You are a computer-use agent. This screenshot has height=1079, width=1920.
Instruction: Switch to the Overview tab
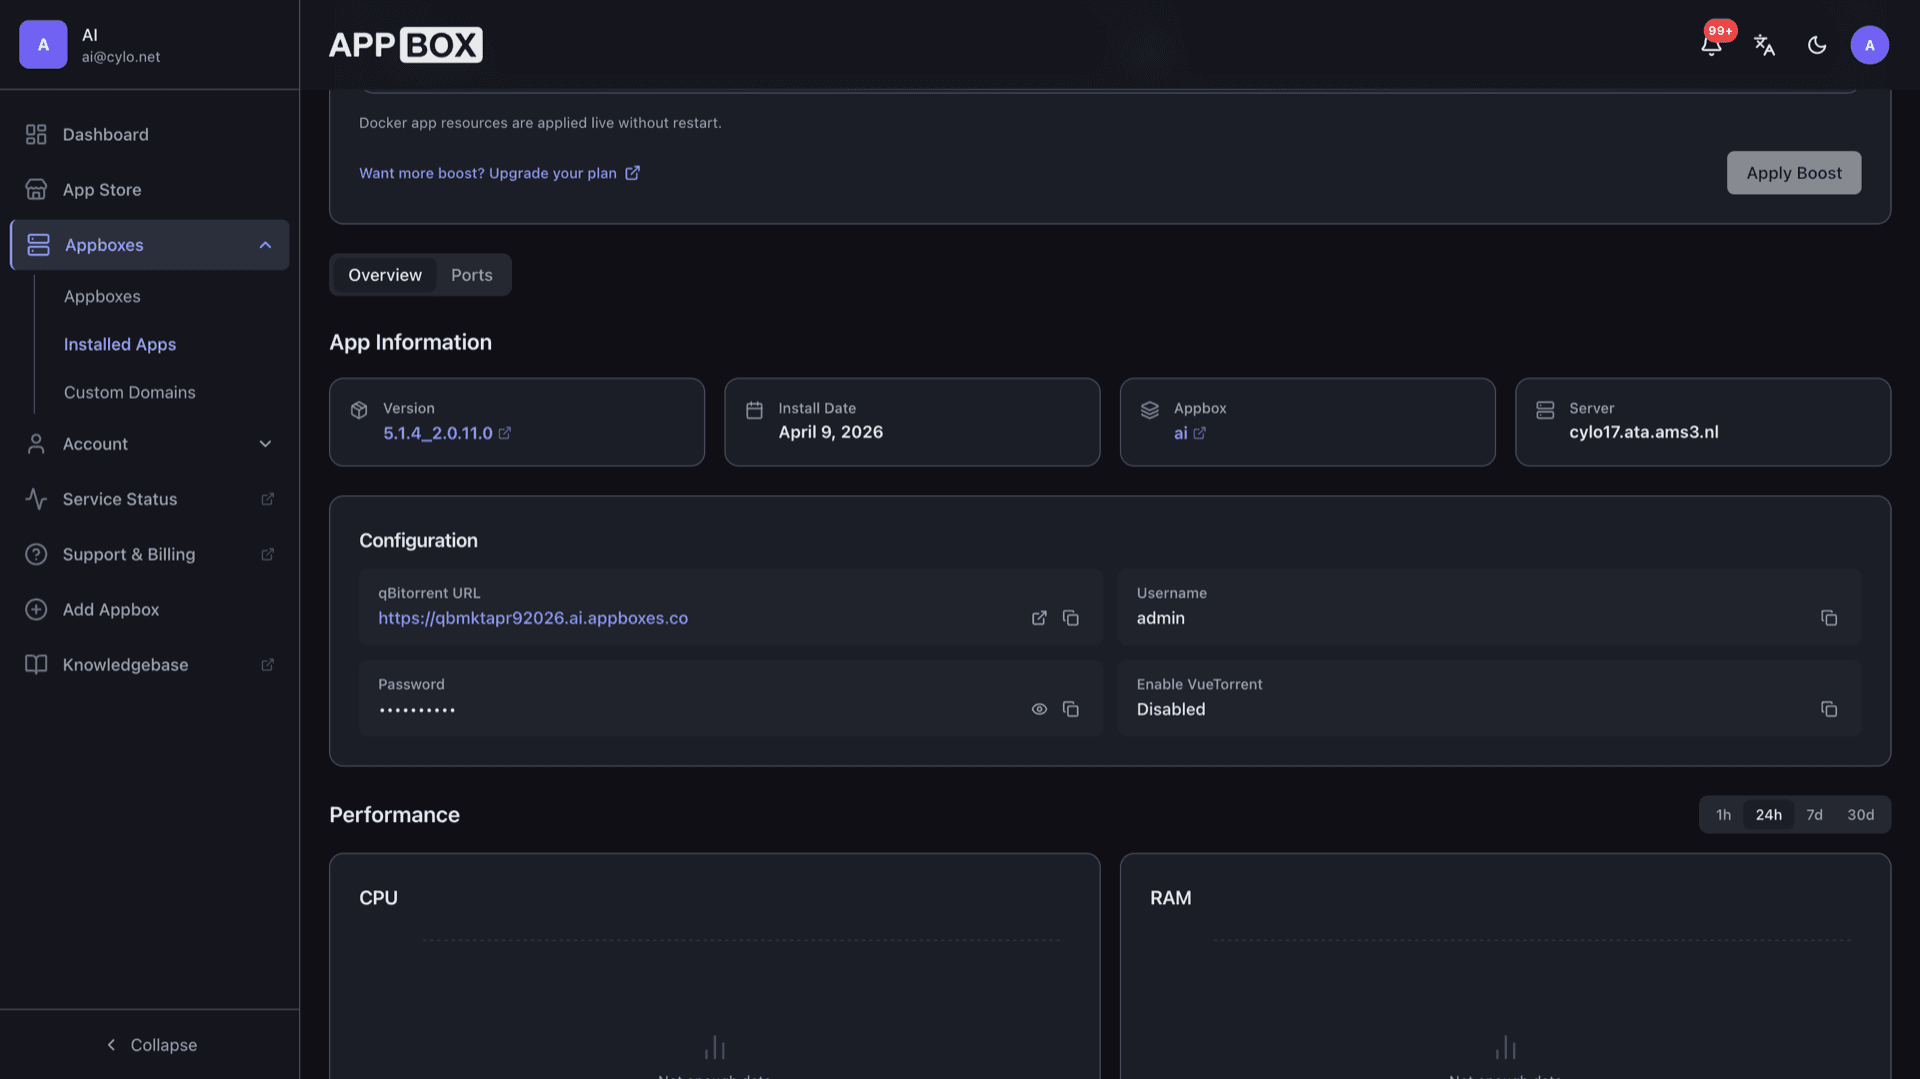[385, 275]
